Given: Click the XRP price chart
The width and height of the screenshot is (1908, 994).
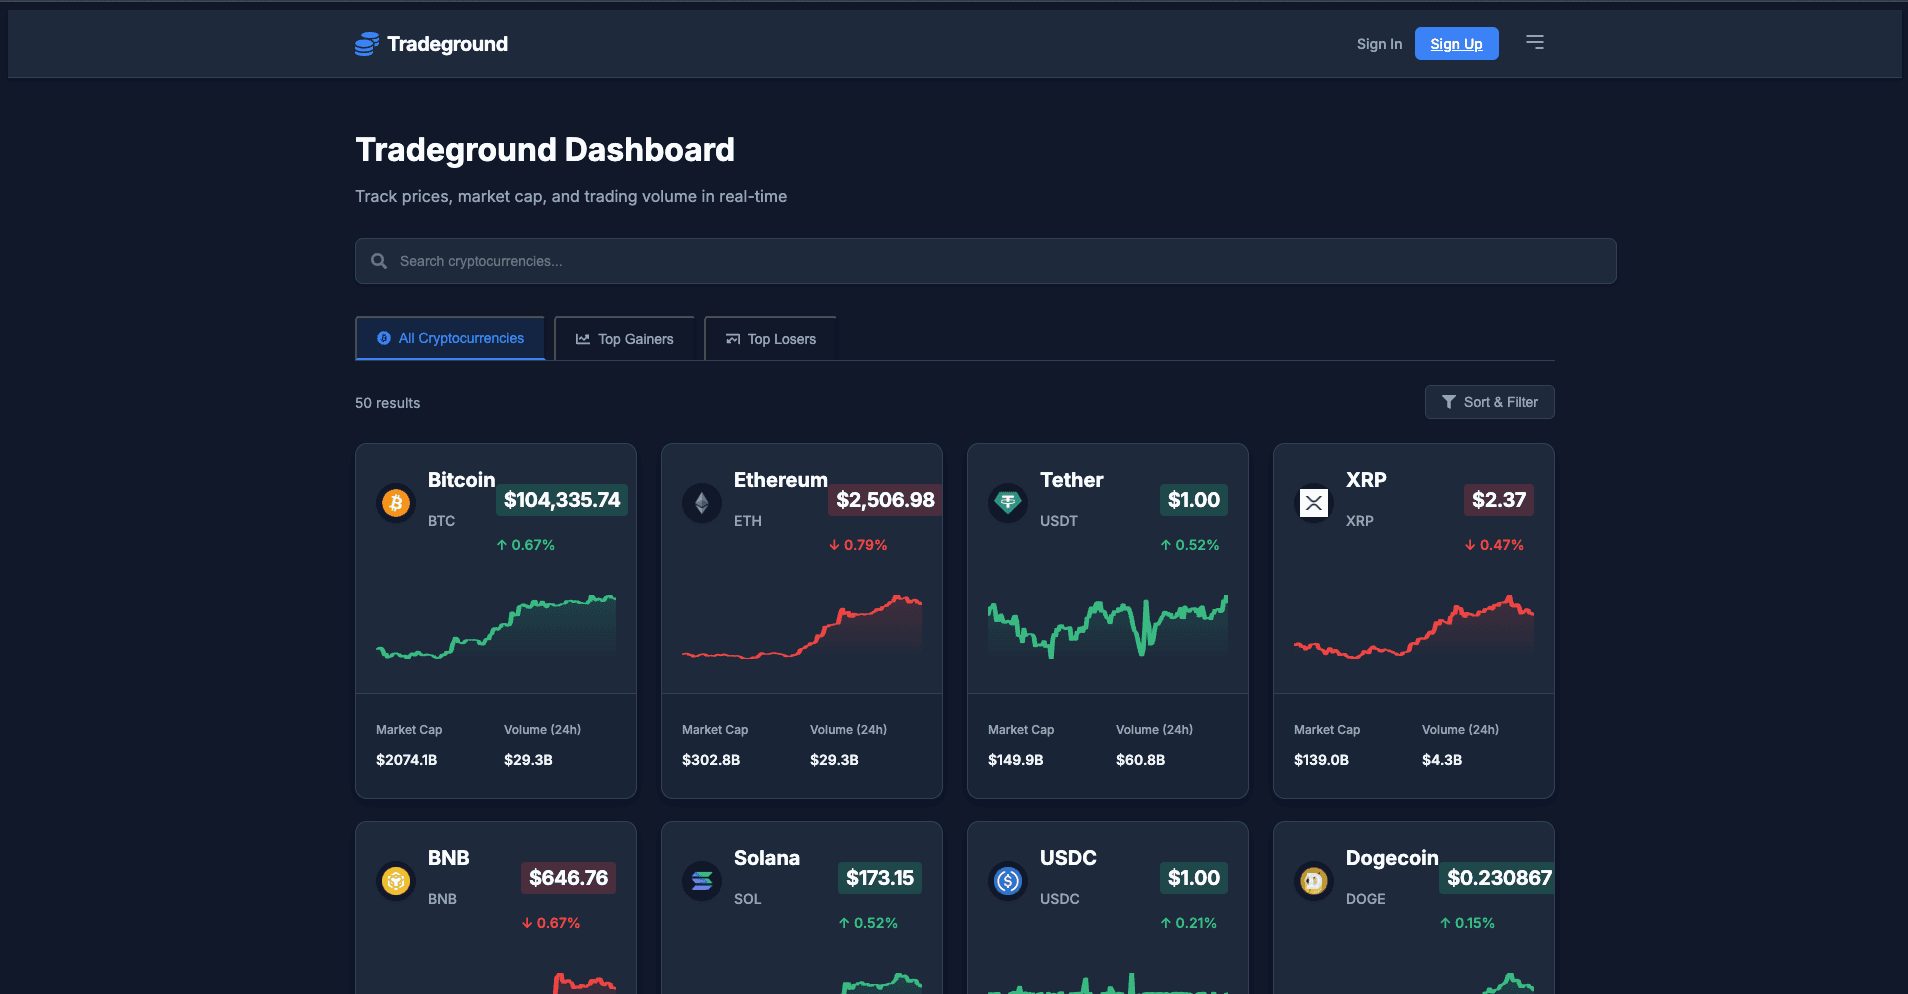Looking at the screenshot, I should [x=1414, y=626].
